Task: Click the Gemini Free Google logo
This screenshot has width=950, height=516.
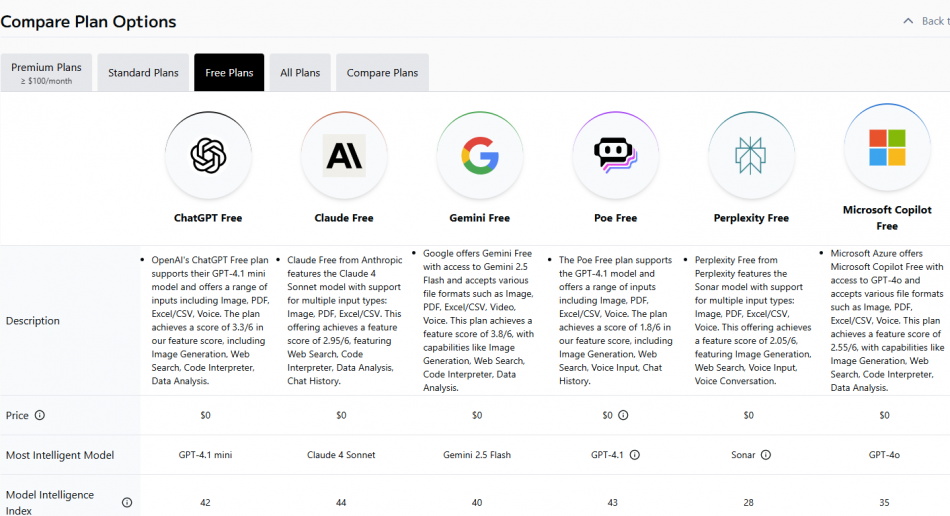Action: (480, 155)
